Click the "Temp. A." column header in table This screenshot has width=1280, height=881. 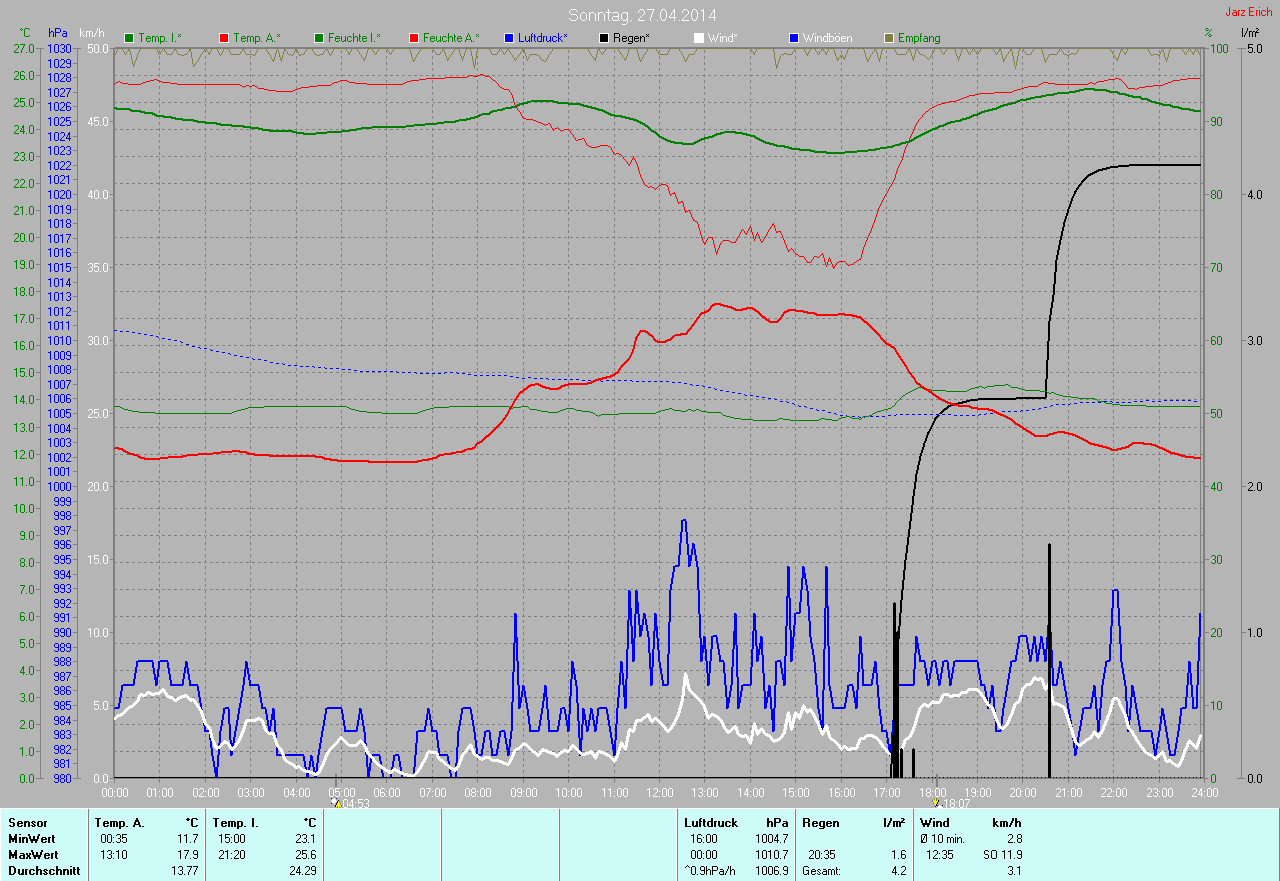click(x=119, y=823)
